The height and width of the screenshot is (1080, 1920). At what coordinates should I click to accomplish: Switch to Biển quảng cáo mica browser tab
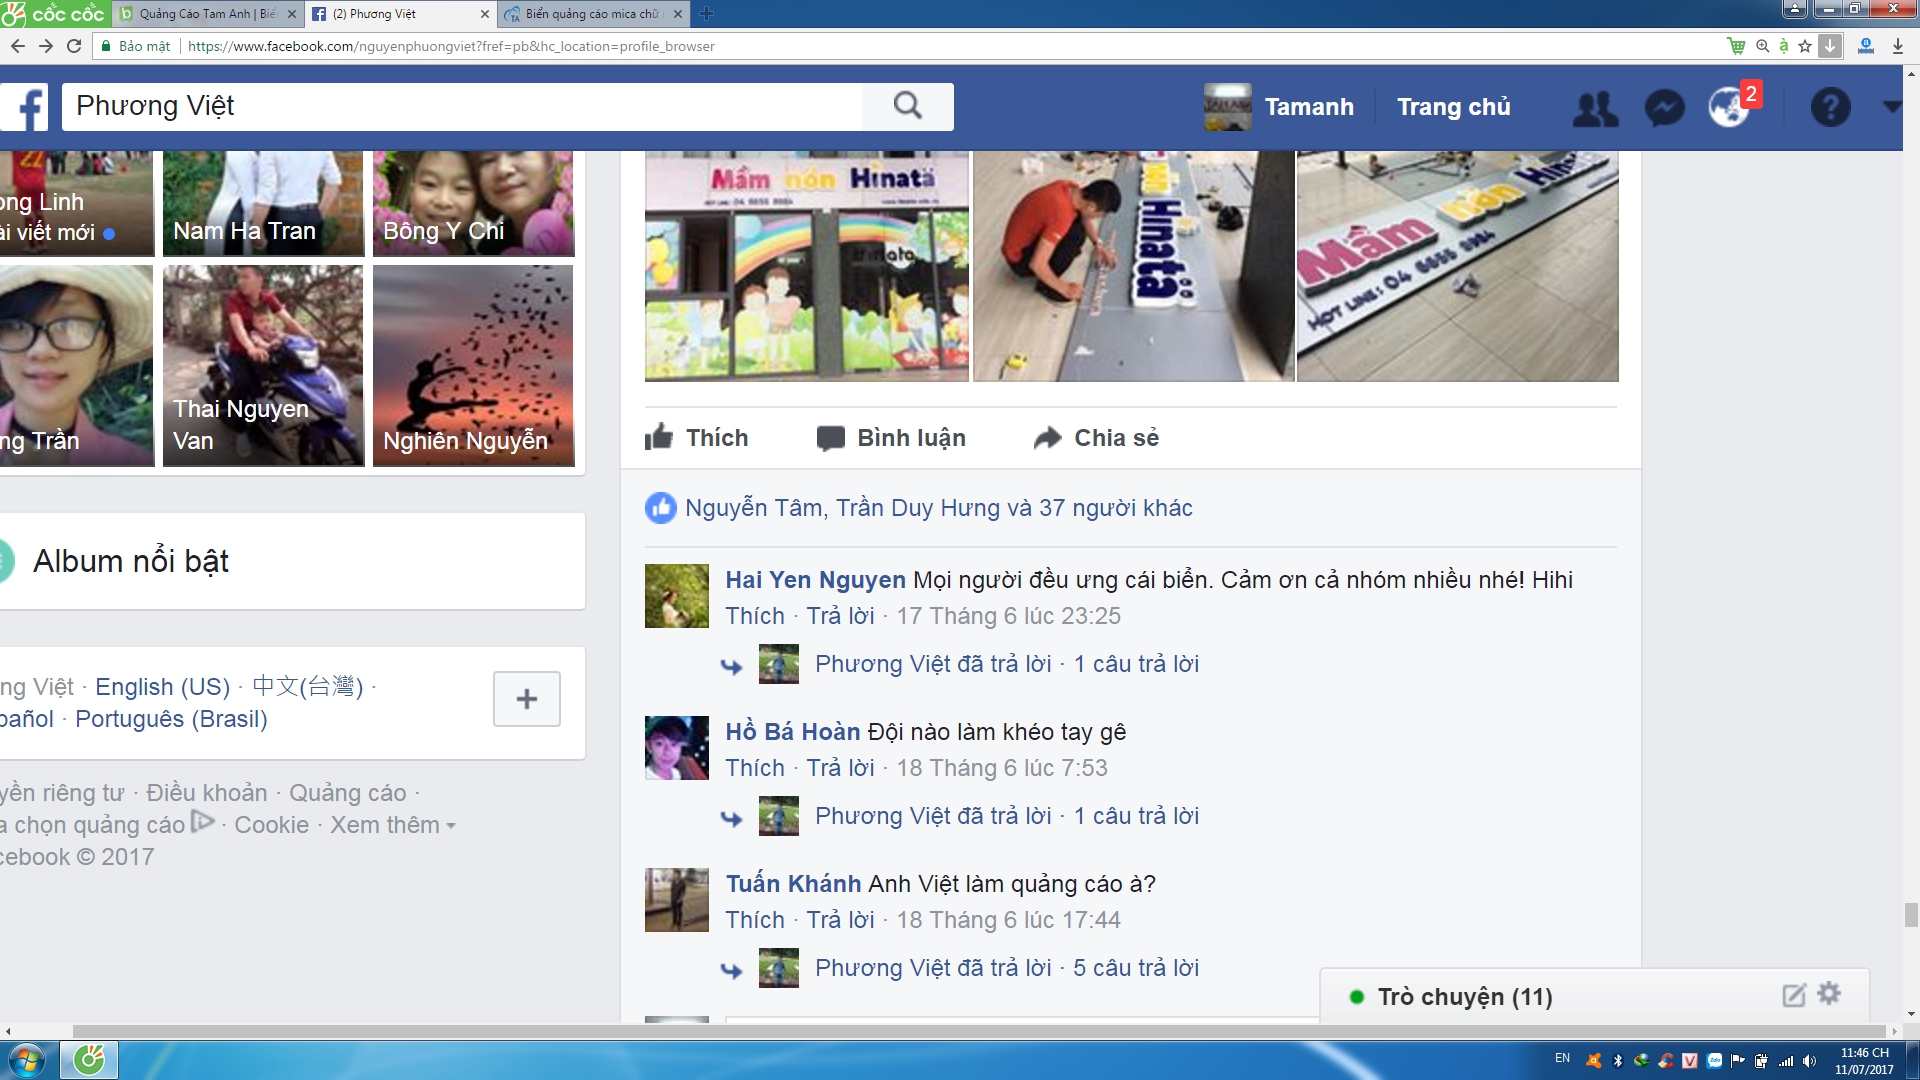coord(590,14)
